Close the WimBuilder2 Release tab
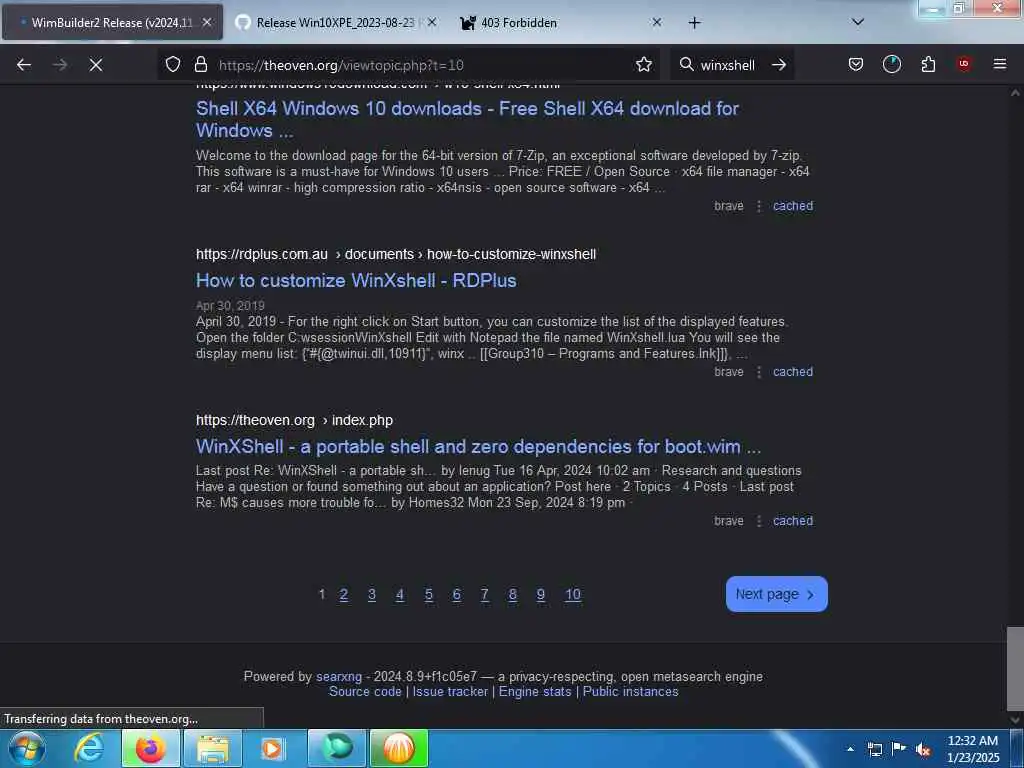Screen dimensions: 1024x768 tap(206, 22)
